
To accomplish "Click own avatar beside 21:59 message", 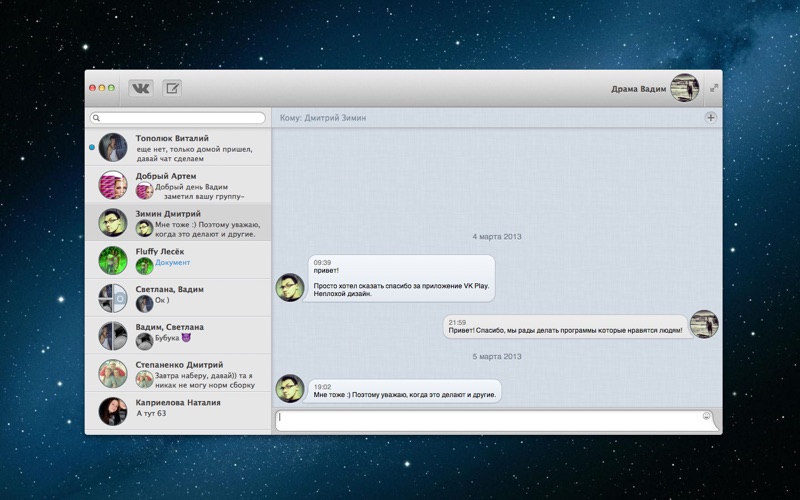I will coord(704,324).
